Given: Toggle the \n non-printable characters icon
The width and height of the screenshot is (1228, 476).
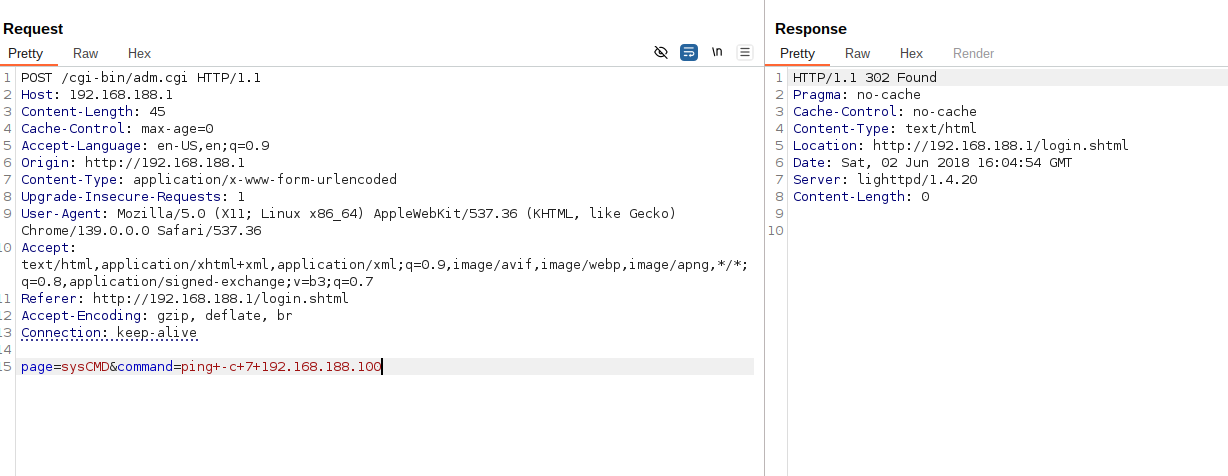Looking at the screenshot, I should pyautogui.click(x=717, y=52).
